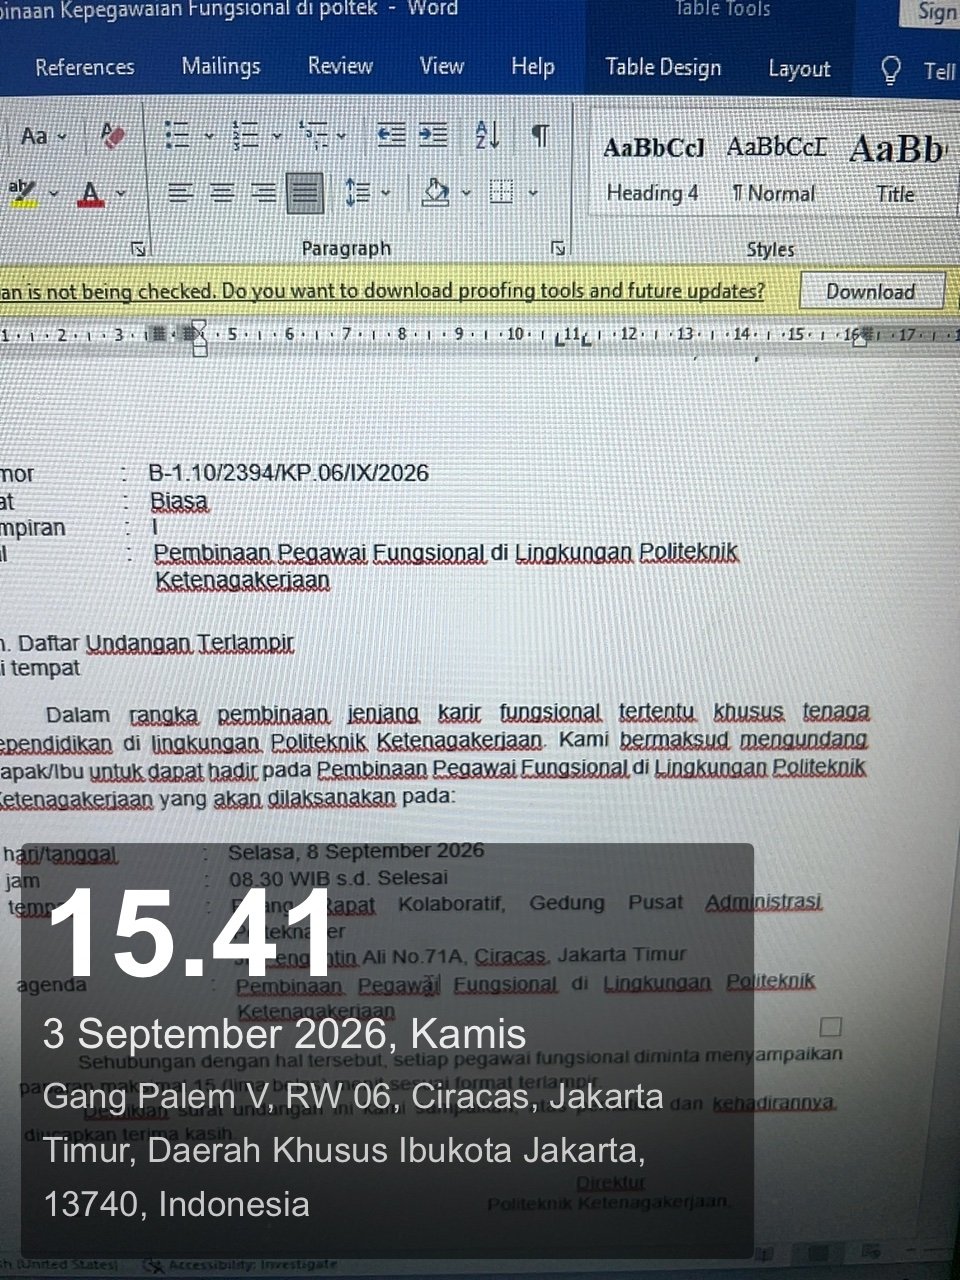Toggle the show paragraph marks (¶) button
This screenshot has width=960, height=1280.
click(x=540, y=135)
